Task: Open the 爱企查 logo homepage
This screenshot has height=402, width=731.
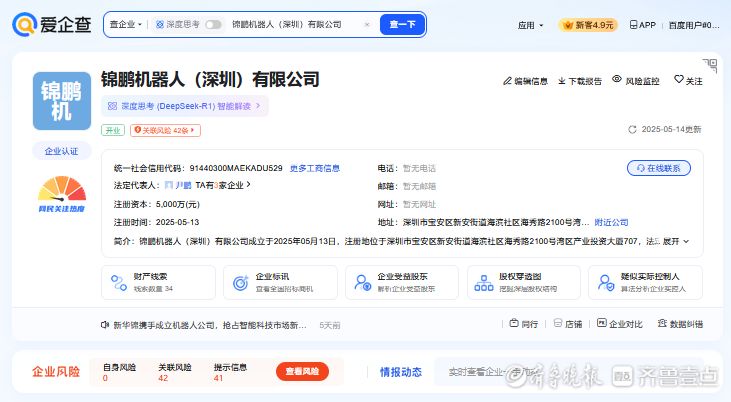Action: point(52,24)
